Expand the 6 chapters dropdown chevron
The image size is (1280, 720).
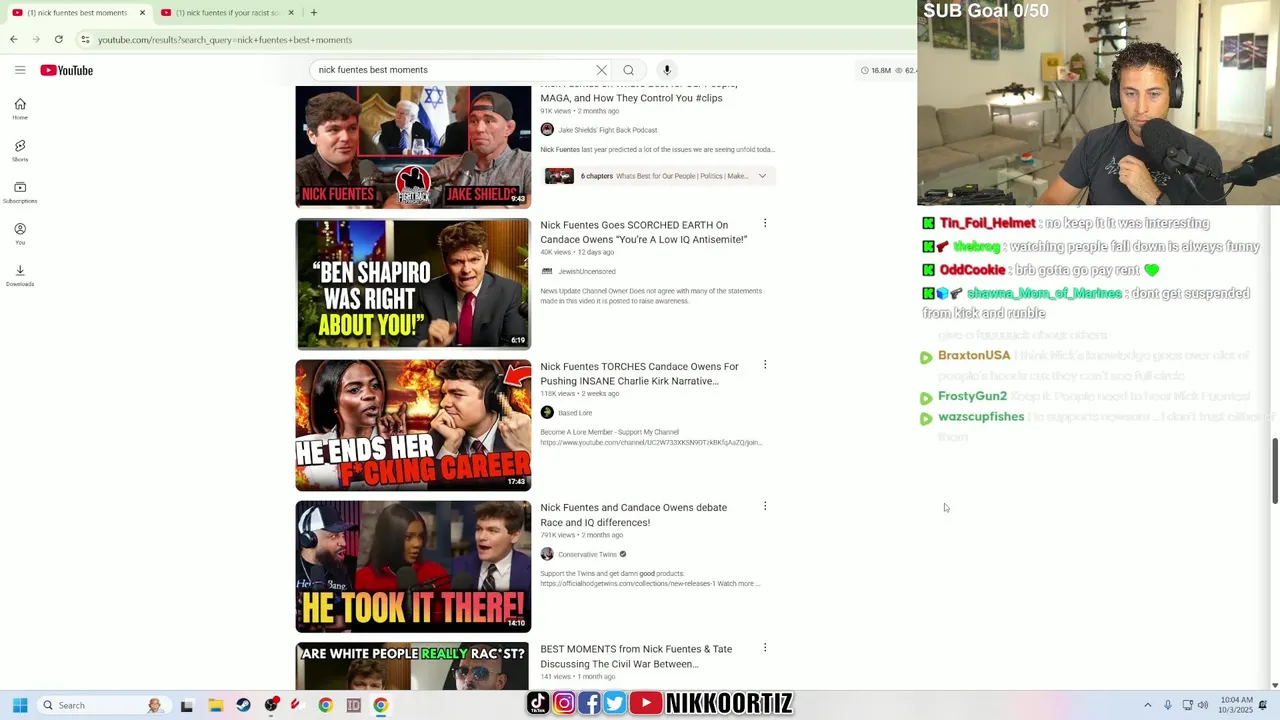(x=762, y=176)
